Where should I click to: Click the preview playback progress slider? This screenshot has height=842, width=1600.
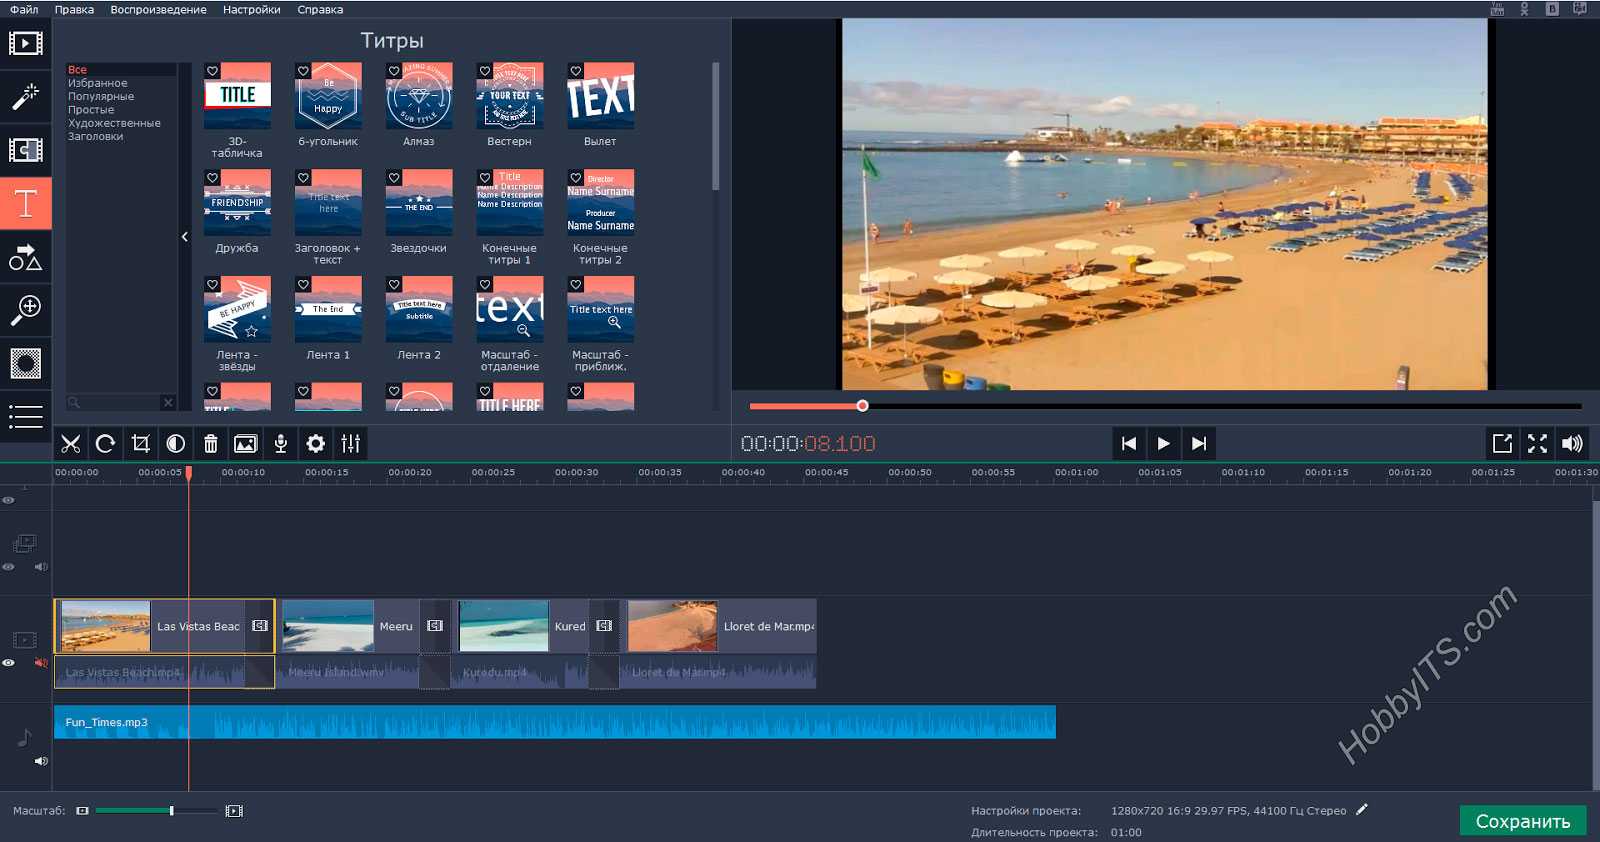pos(1165,406)
